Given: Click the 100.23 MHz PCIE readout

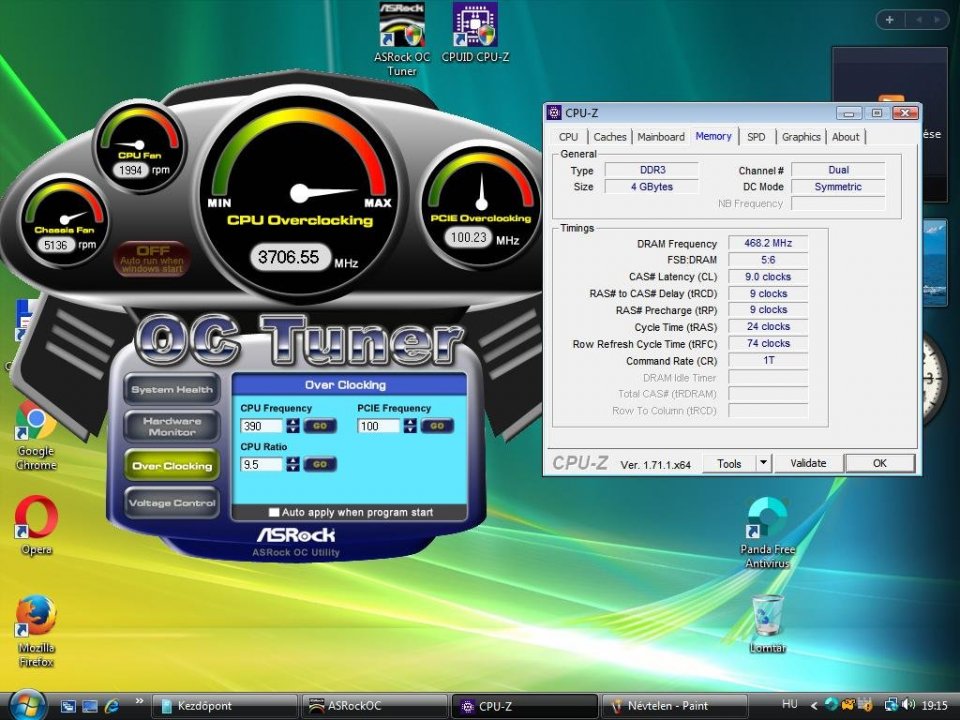Looking at the screenshot, I should 469,238.
